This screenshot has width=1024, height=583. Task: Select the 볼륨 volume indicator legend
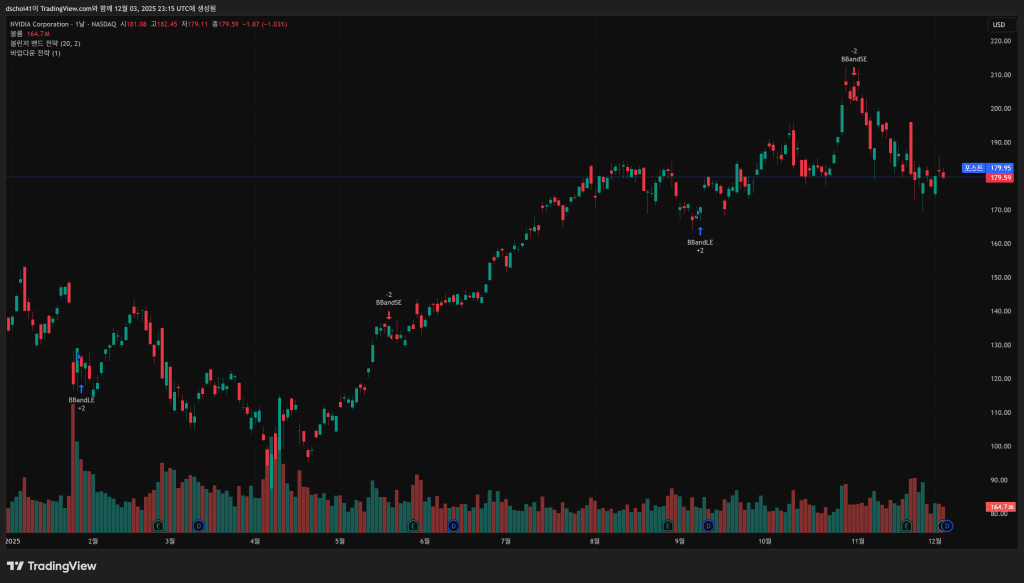click(x=16, y=34)
